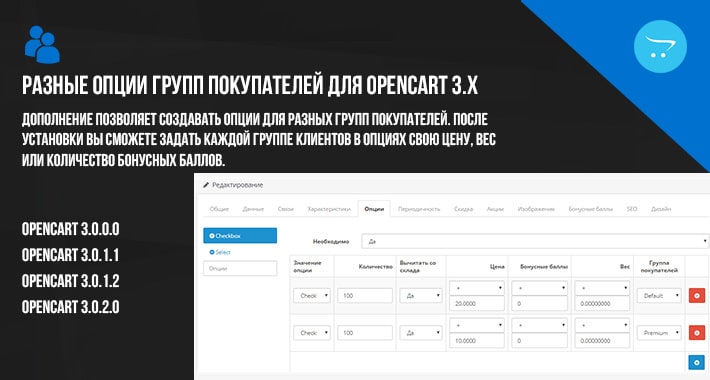Focus the Опции search input
This screenshot has height=380, width=710.
point(240,268)
